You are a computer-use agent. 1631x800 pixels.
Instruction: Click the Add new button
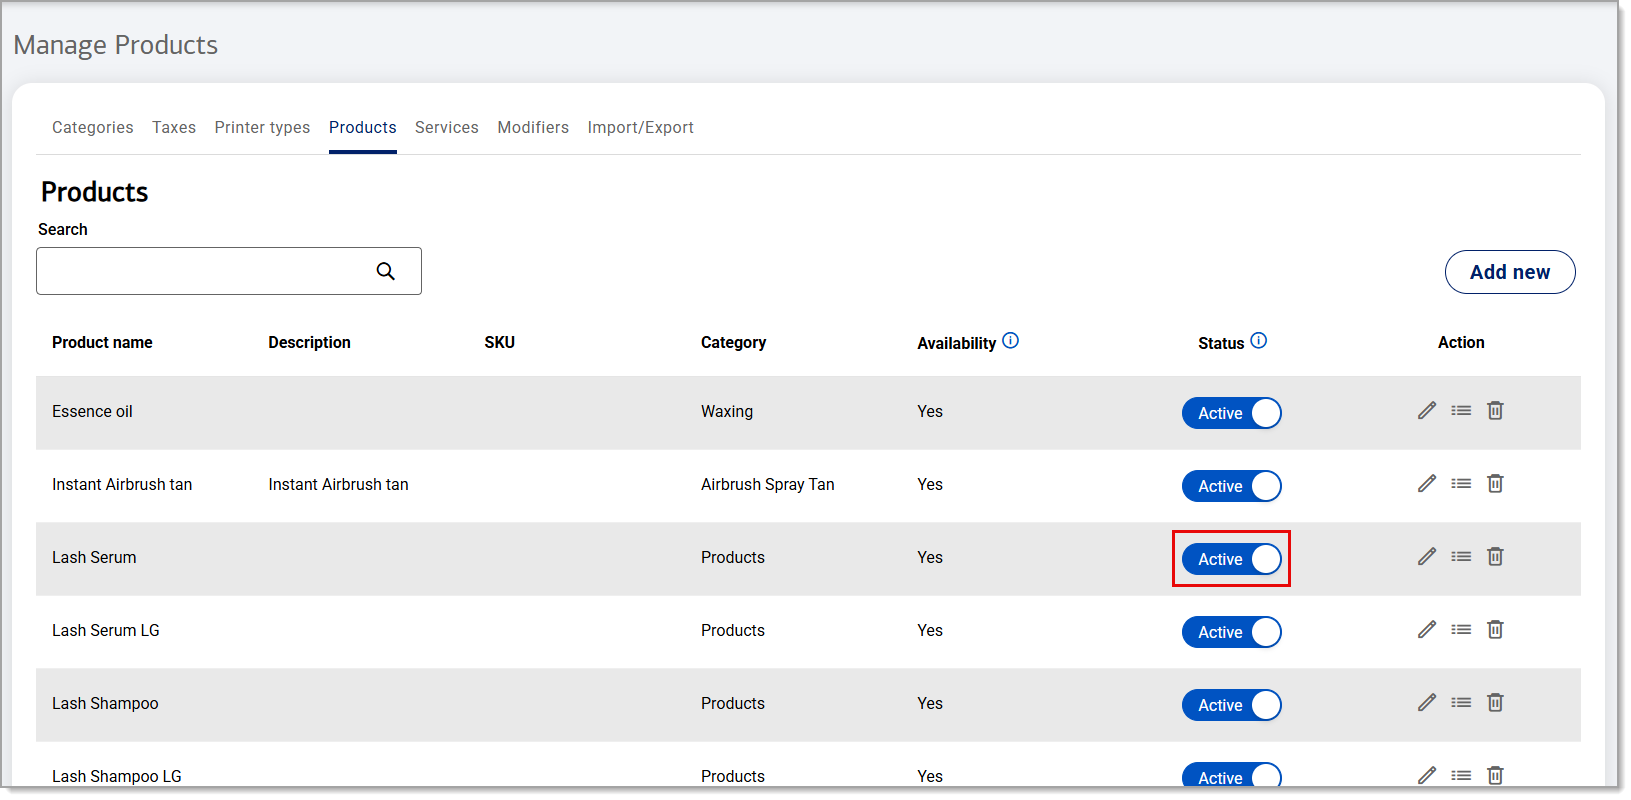1510,272
